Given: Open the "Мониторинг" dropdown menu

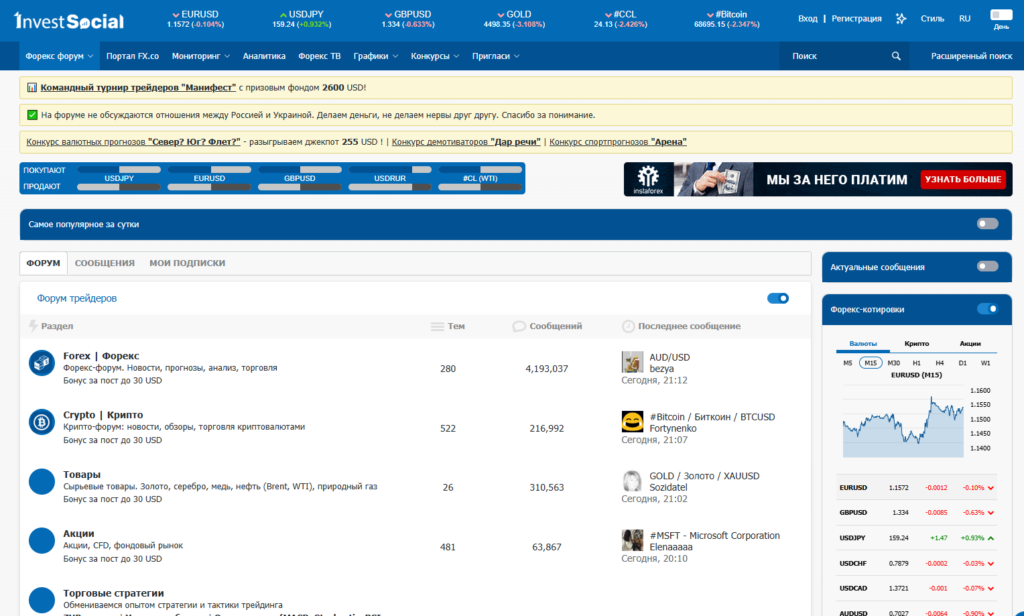Looking at the screenshot, I should coord(200,56).
